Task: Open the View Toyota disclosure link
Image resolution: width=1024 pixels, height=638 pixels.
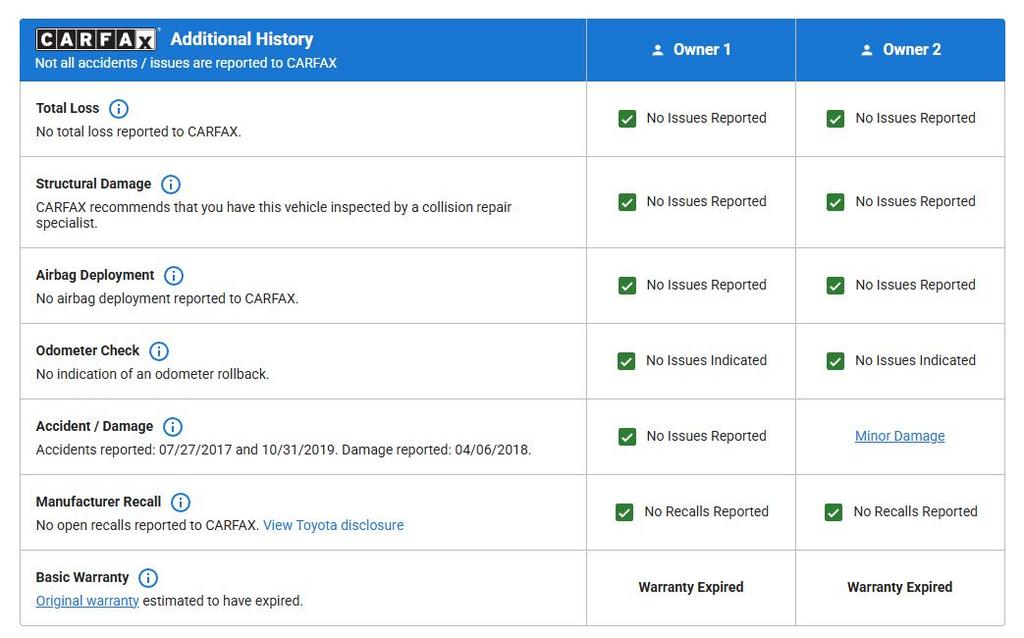Action: pos(333,525)
